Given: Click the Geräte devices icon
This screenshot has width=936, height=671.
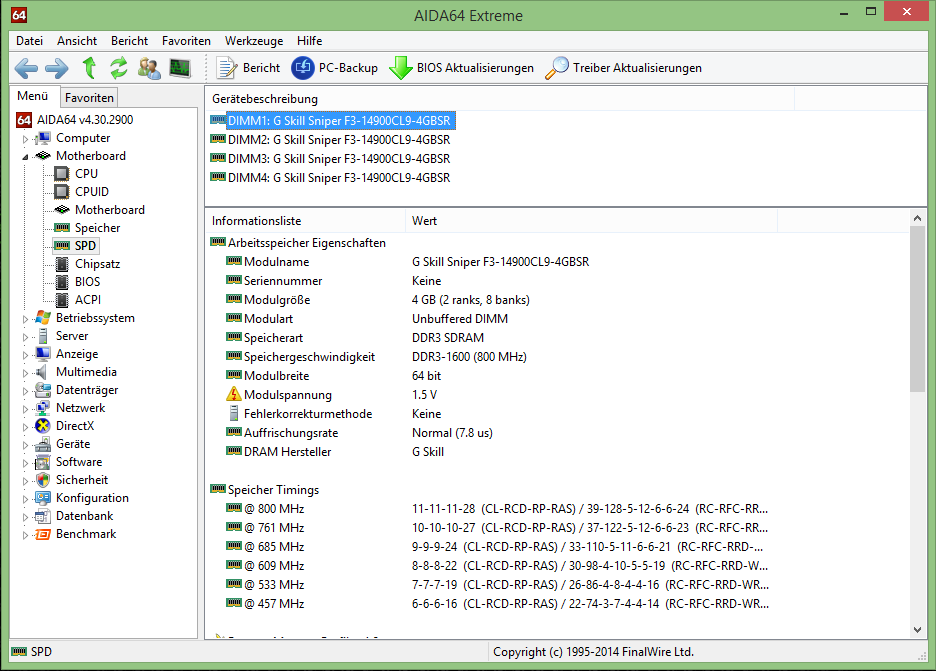Looking at the screenshot, I should pos(42,444).
